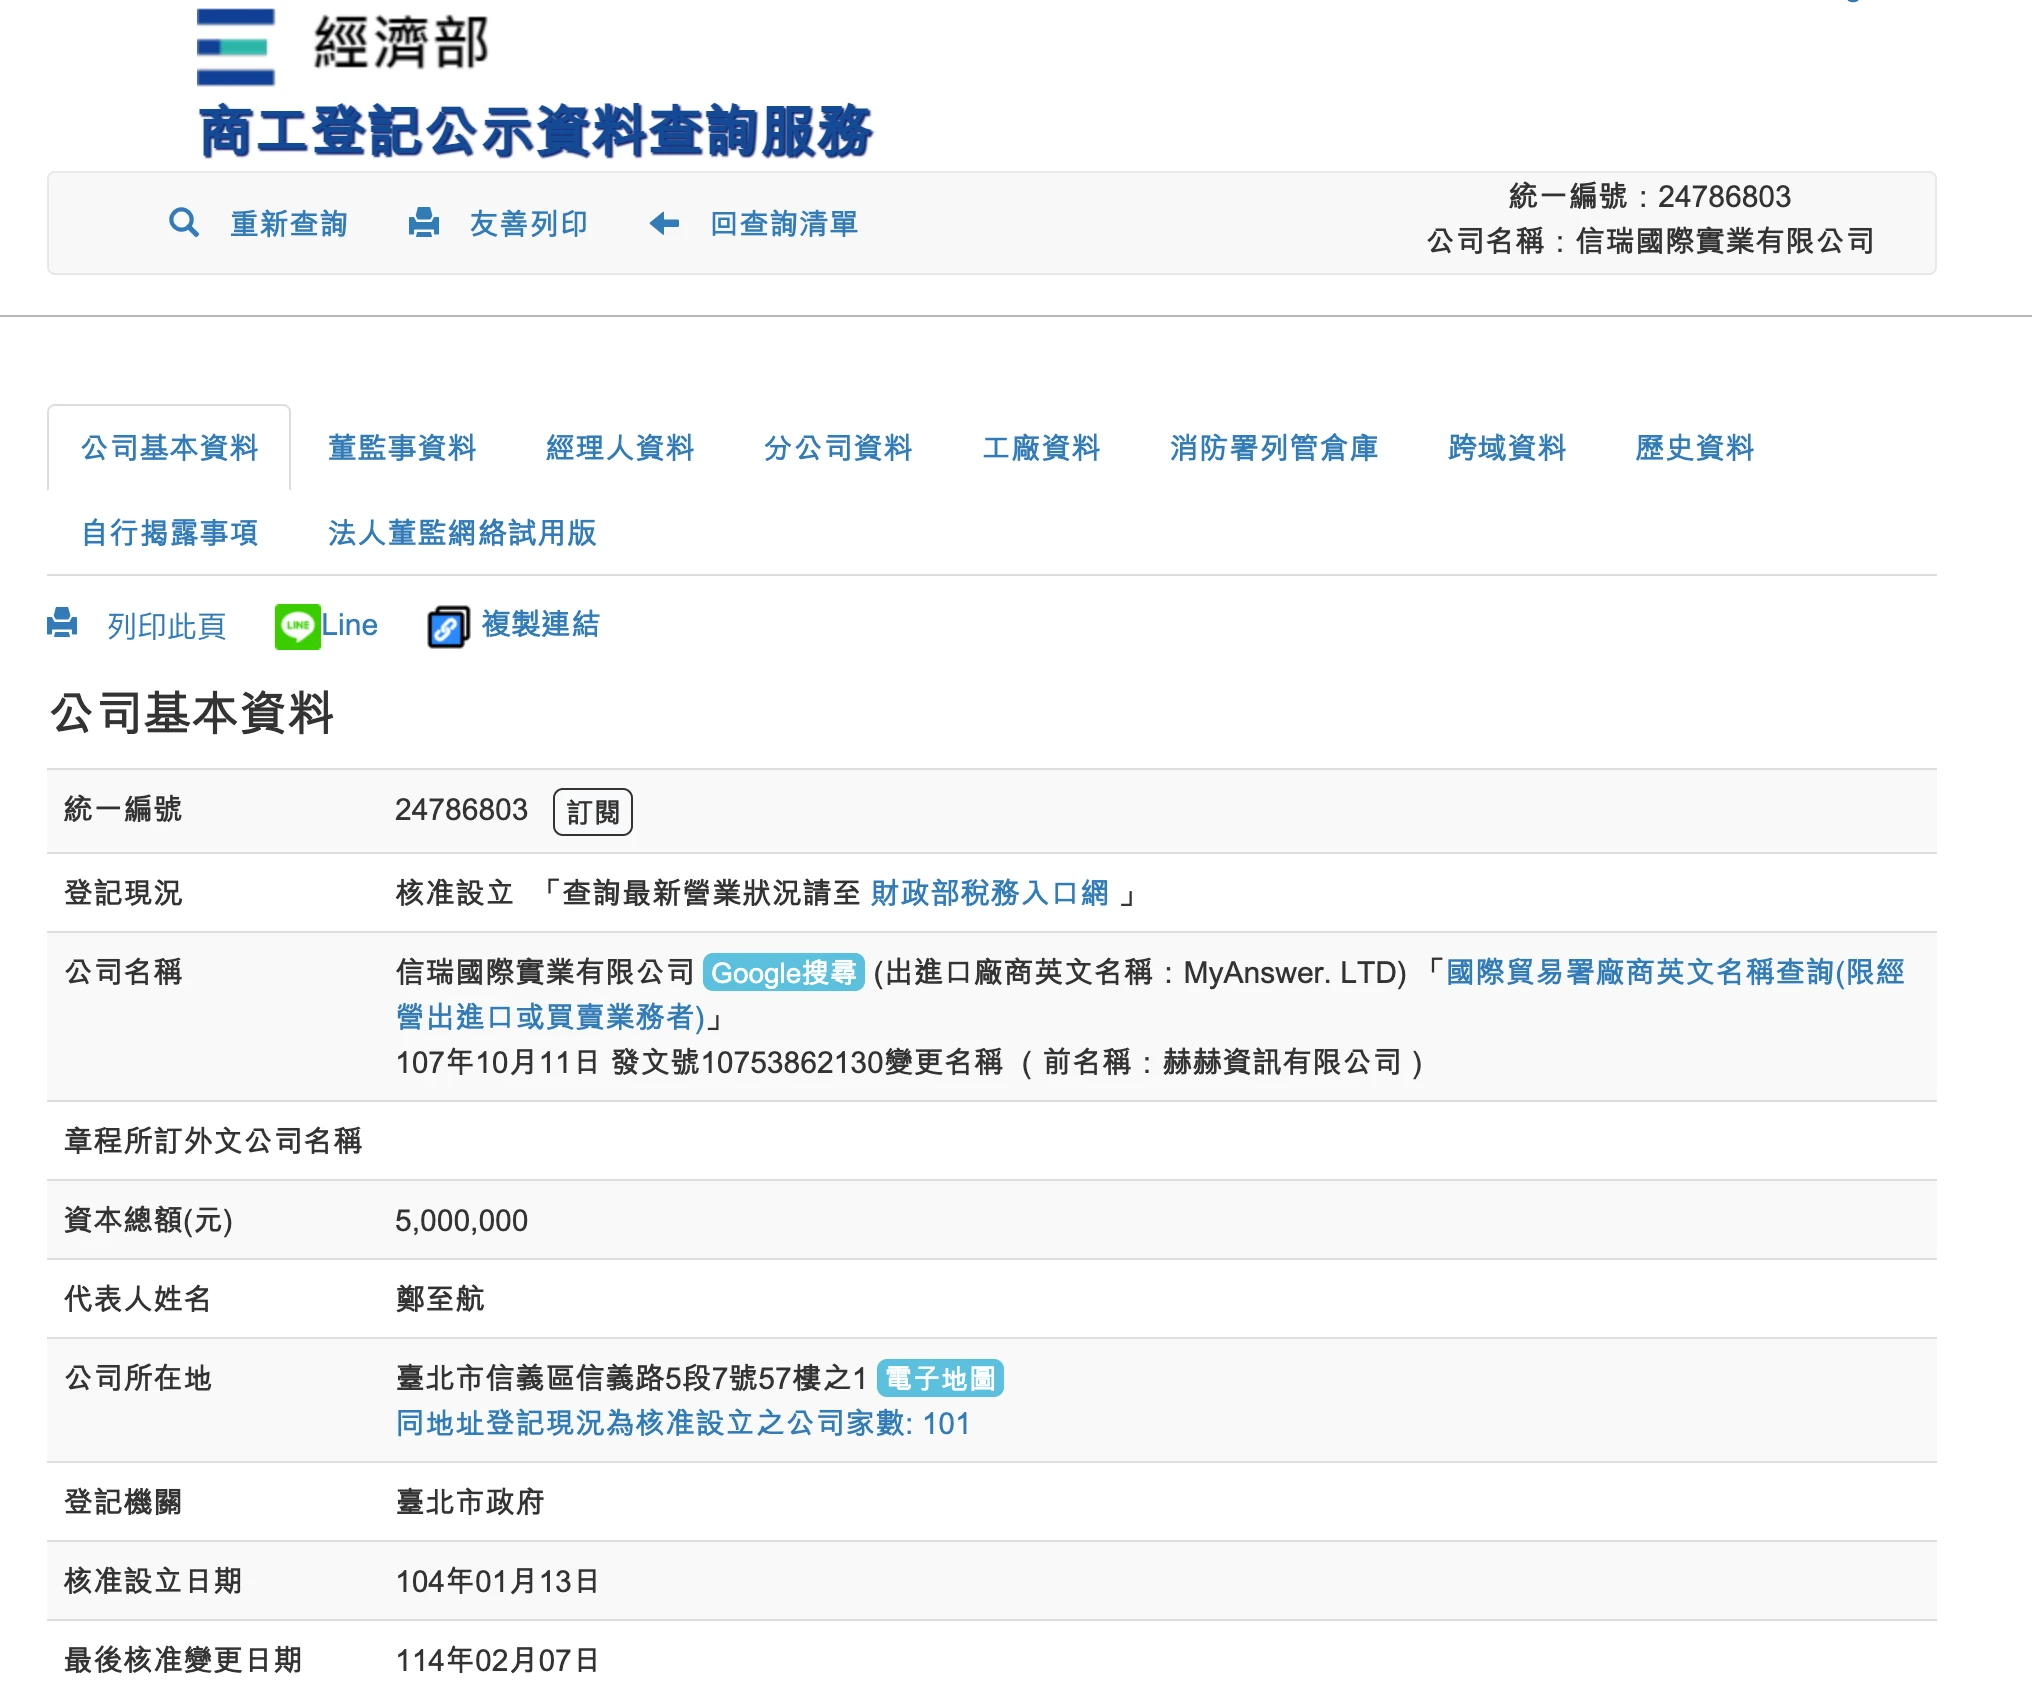Image resolution: width=2032 pixels, height=1692 pixels.
Task: Click the magnifier icon beside 重新查詢
Action: click(184, 222)
